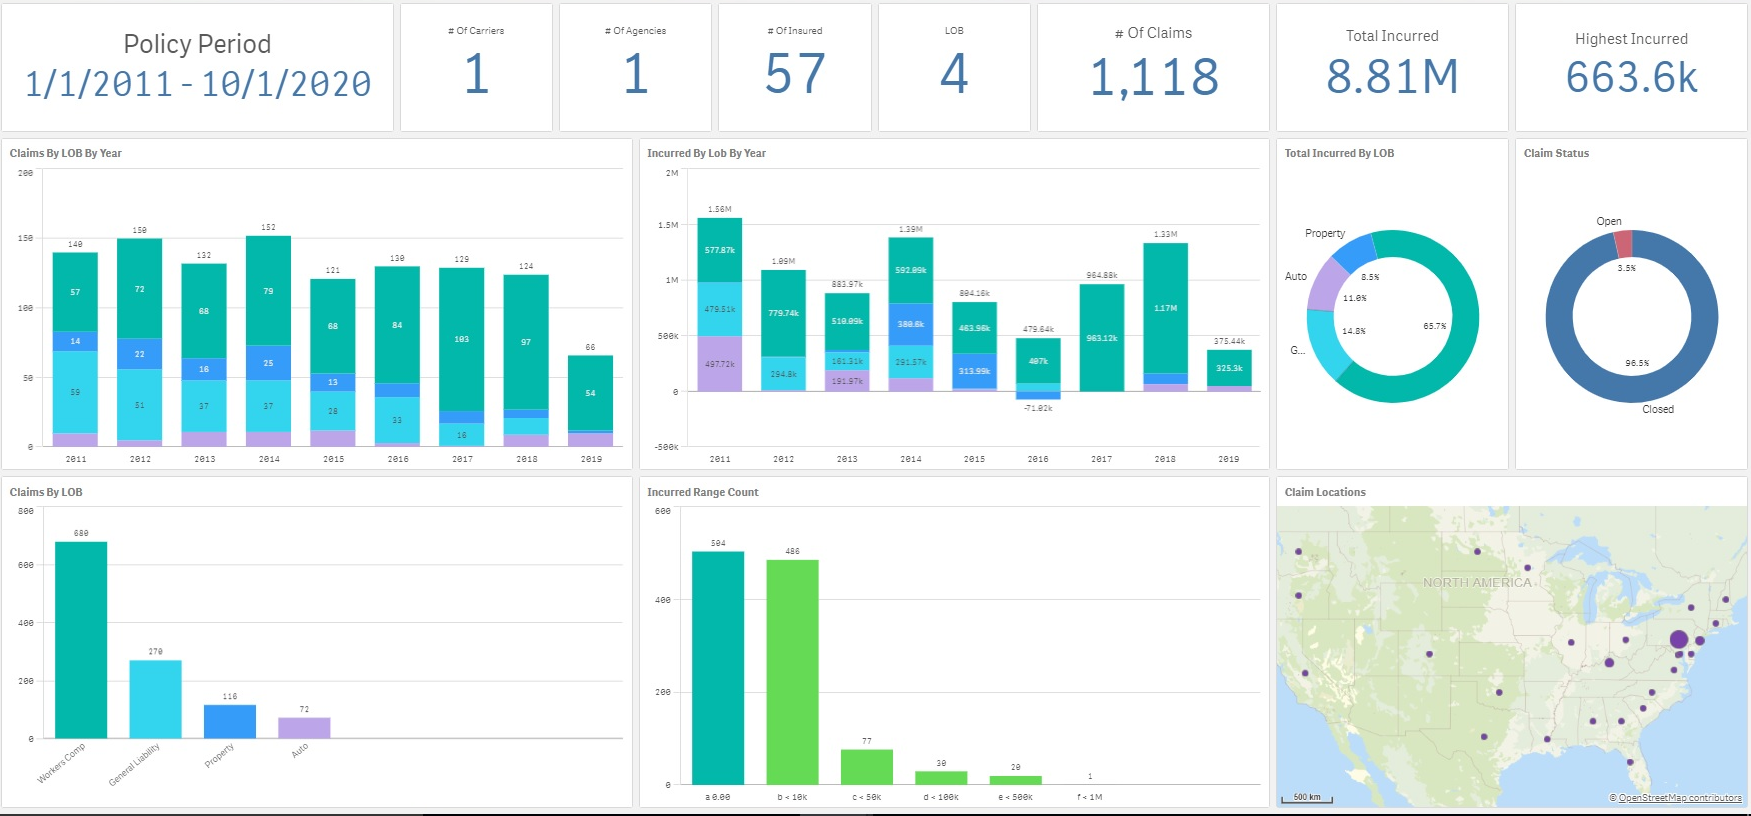Select the 2017 bar in Claims By LOB By Year
Viewport: 1751px width, 816px height.
pyautogui.click(x=461, y=340)
